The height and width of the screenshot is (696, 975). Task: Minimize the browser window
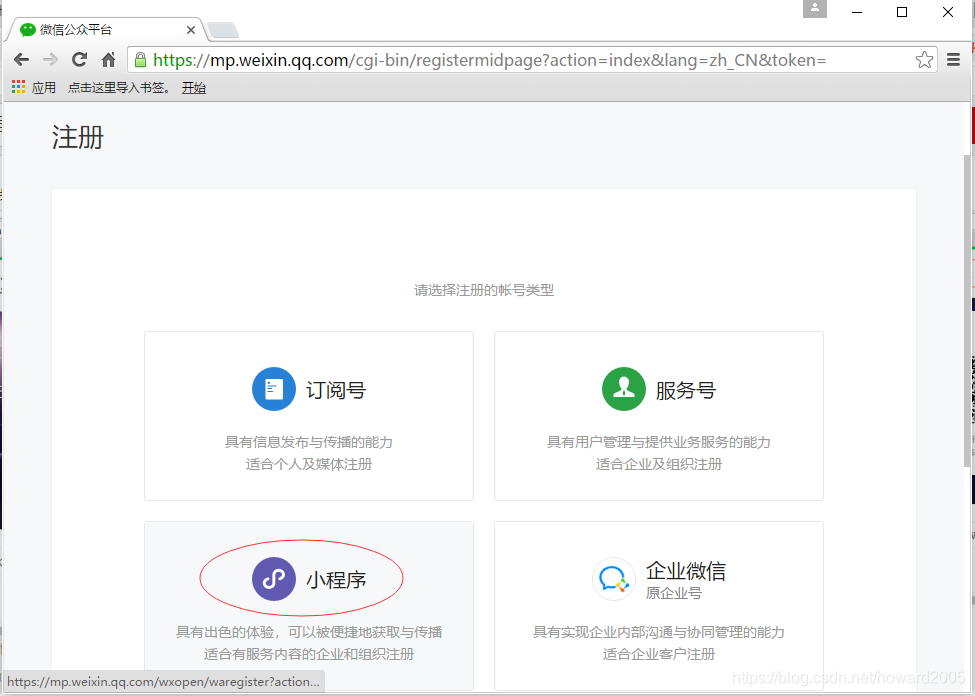pyautogui.click(x=857, y=12)
